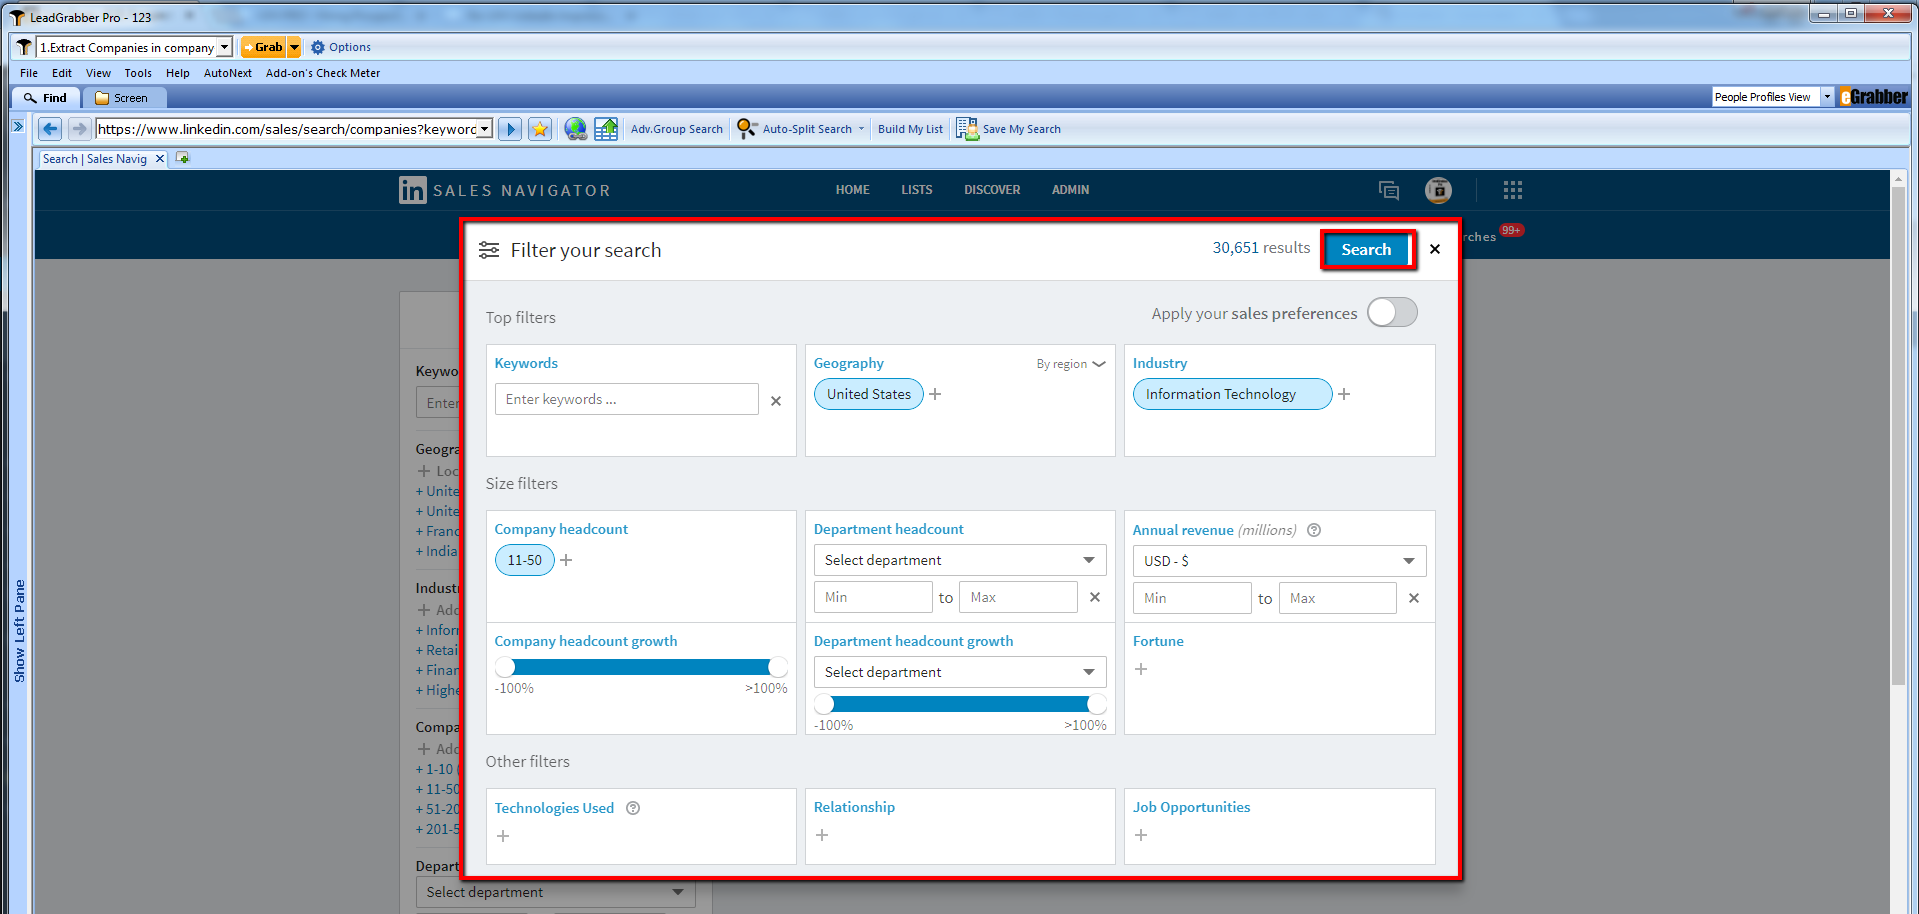Open Options gear icon
The width and height of the screenshot is (1919, 914).
pos(318,47)
